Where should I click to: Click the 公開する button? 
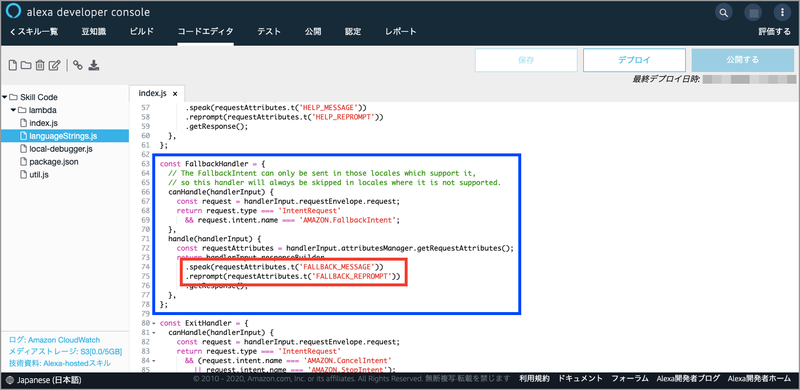(743, 60)
